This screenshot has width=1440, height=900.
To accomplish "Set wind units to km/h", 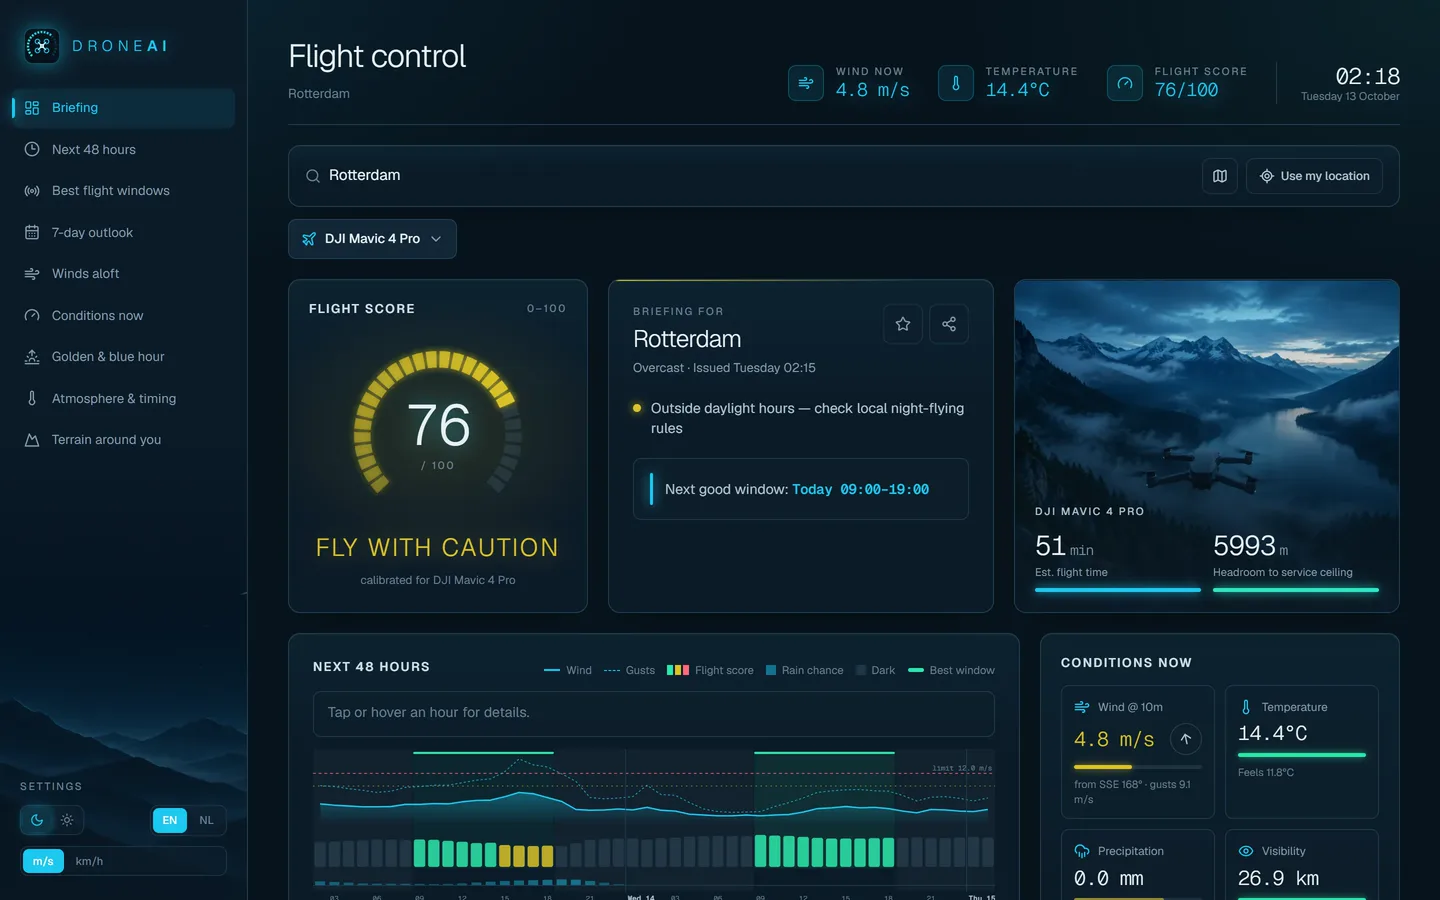I will (89, 861).
